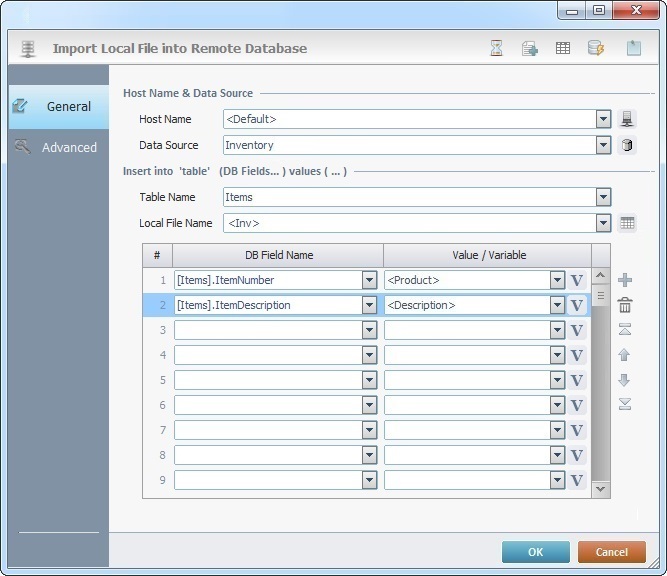Viewport: 667px width, 576px height.
Task: Click the hourglass icon in the header
Action: (497, 48)
